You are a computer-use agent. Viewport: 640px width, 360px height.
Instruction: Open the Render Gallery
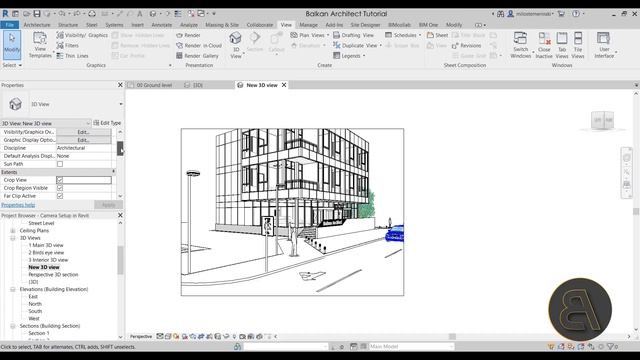point(198,56)
